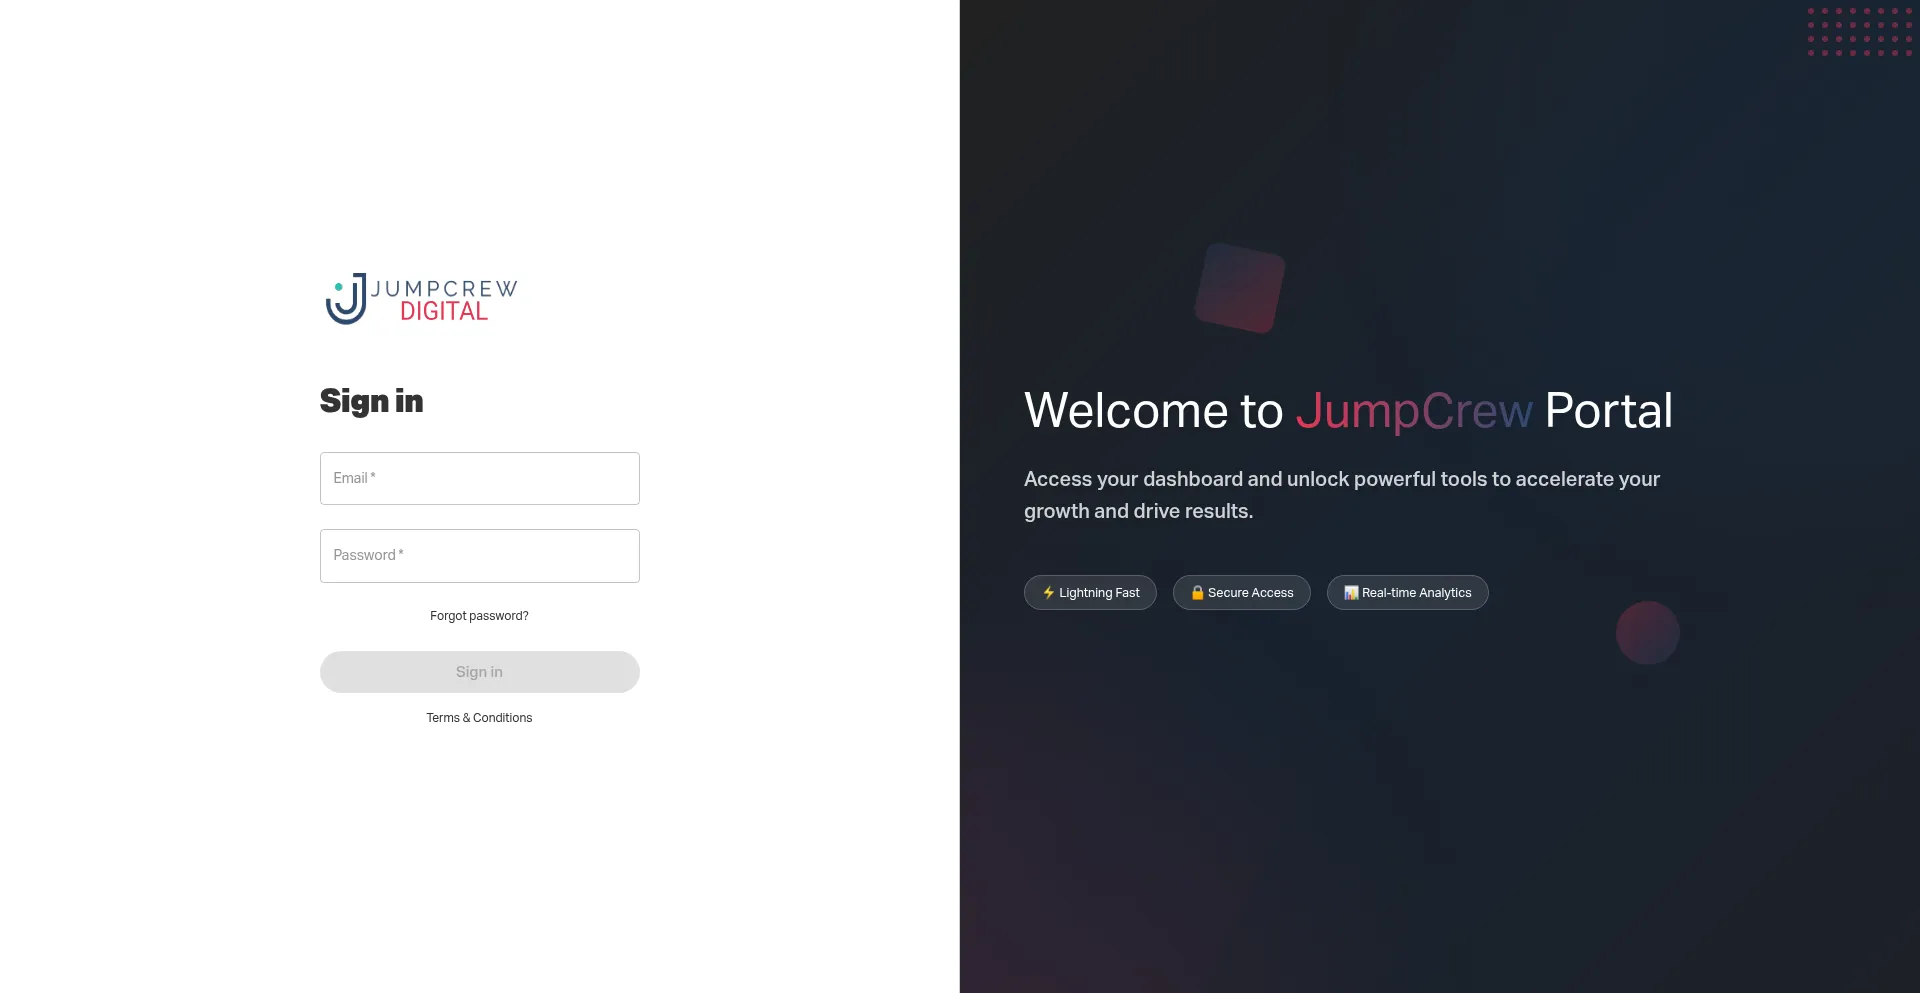Click the Secure Access badge
The image size is (1920, 993).
coord(1242,593)
